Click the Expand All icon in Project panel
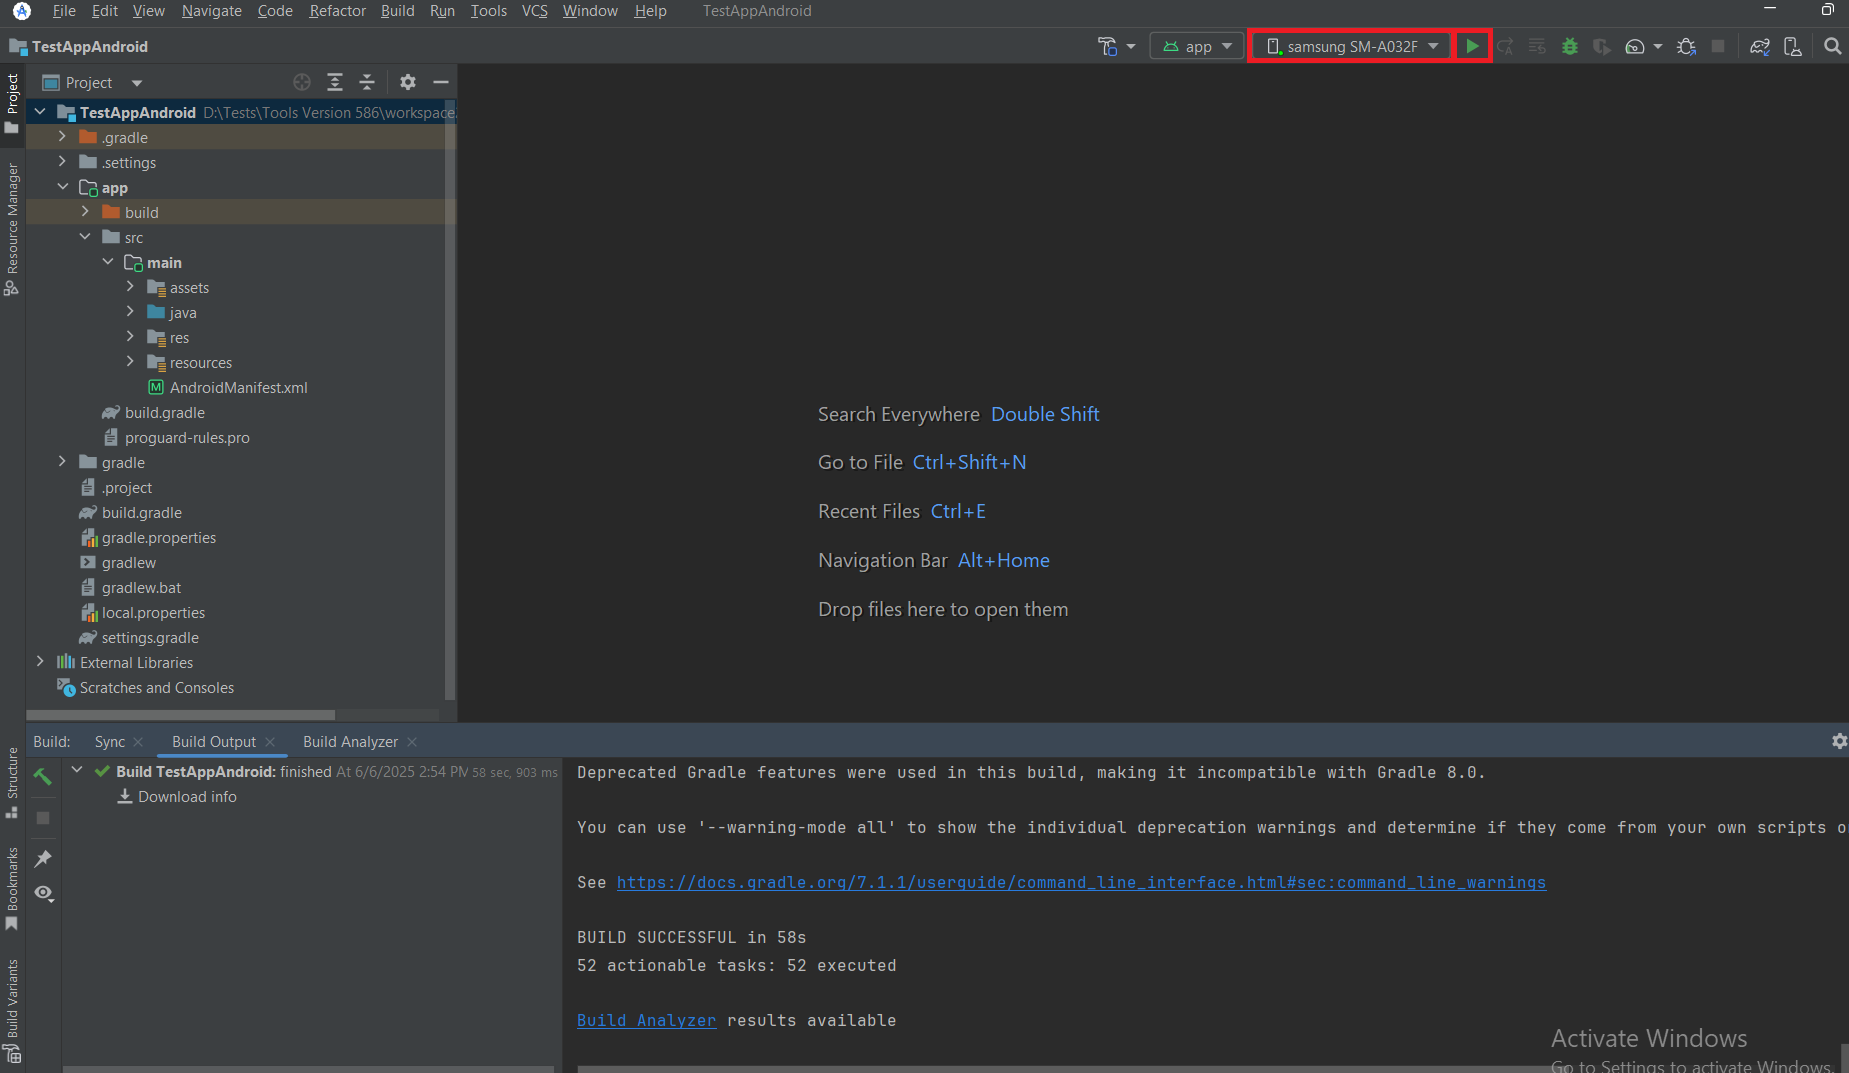1849x1073 pixels. 335,82
